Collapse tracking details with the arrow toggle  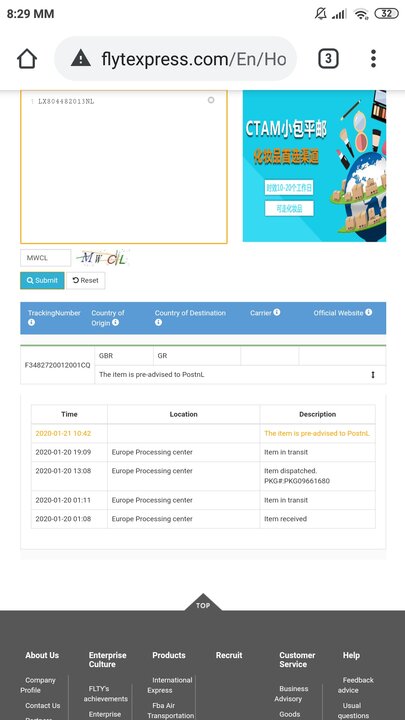[373, 375]
